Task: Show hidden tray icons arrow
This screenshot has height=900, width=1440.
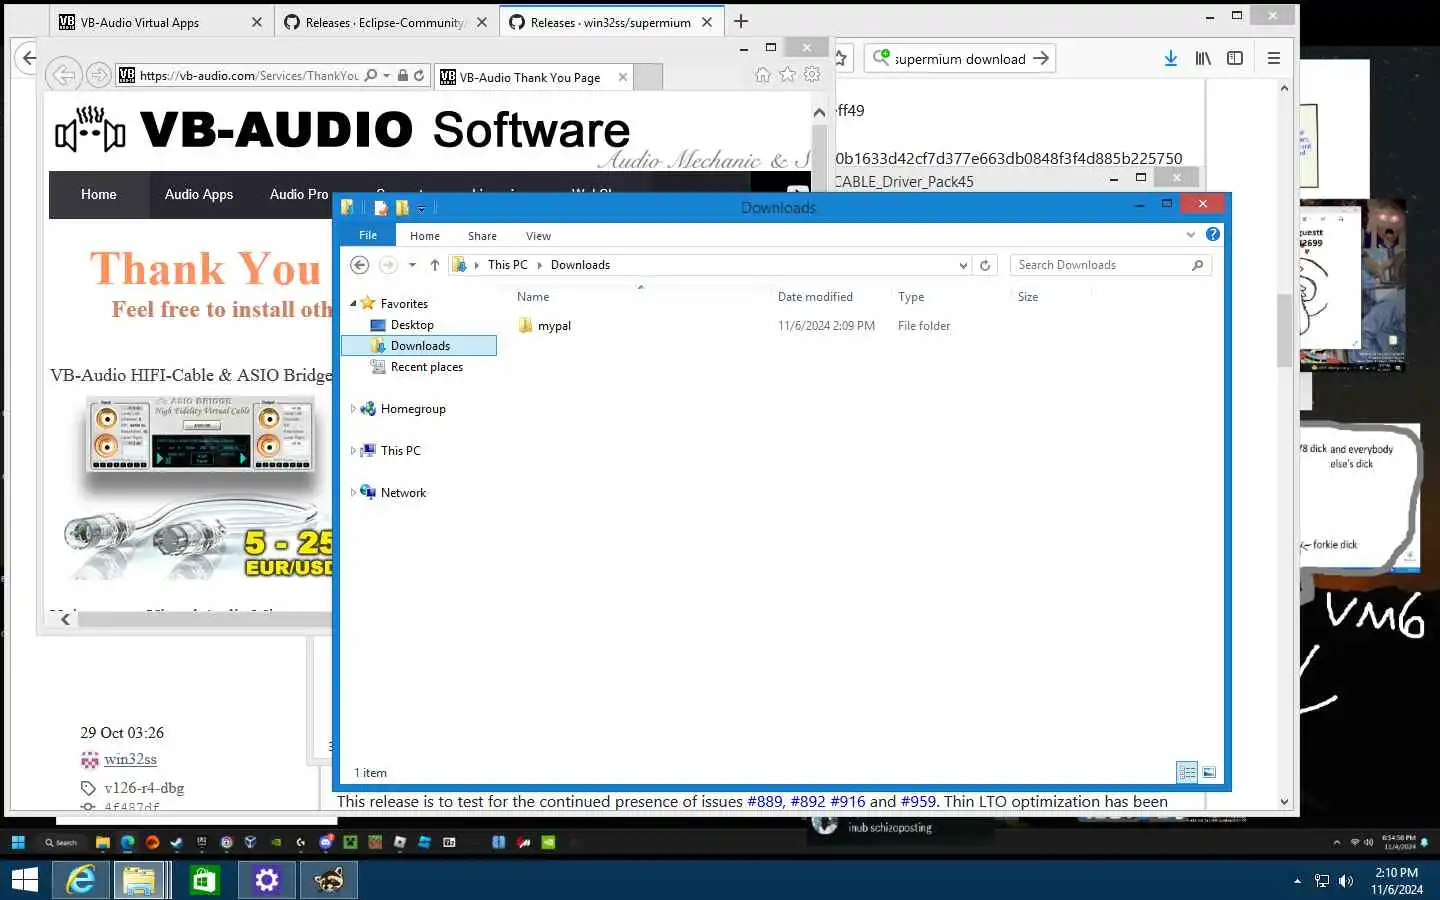Action: [x=1297, y=881]
